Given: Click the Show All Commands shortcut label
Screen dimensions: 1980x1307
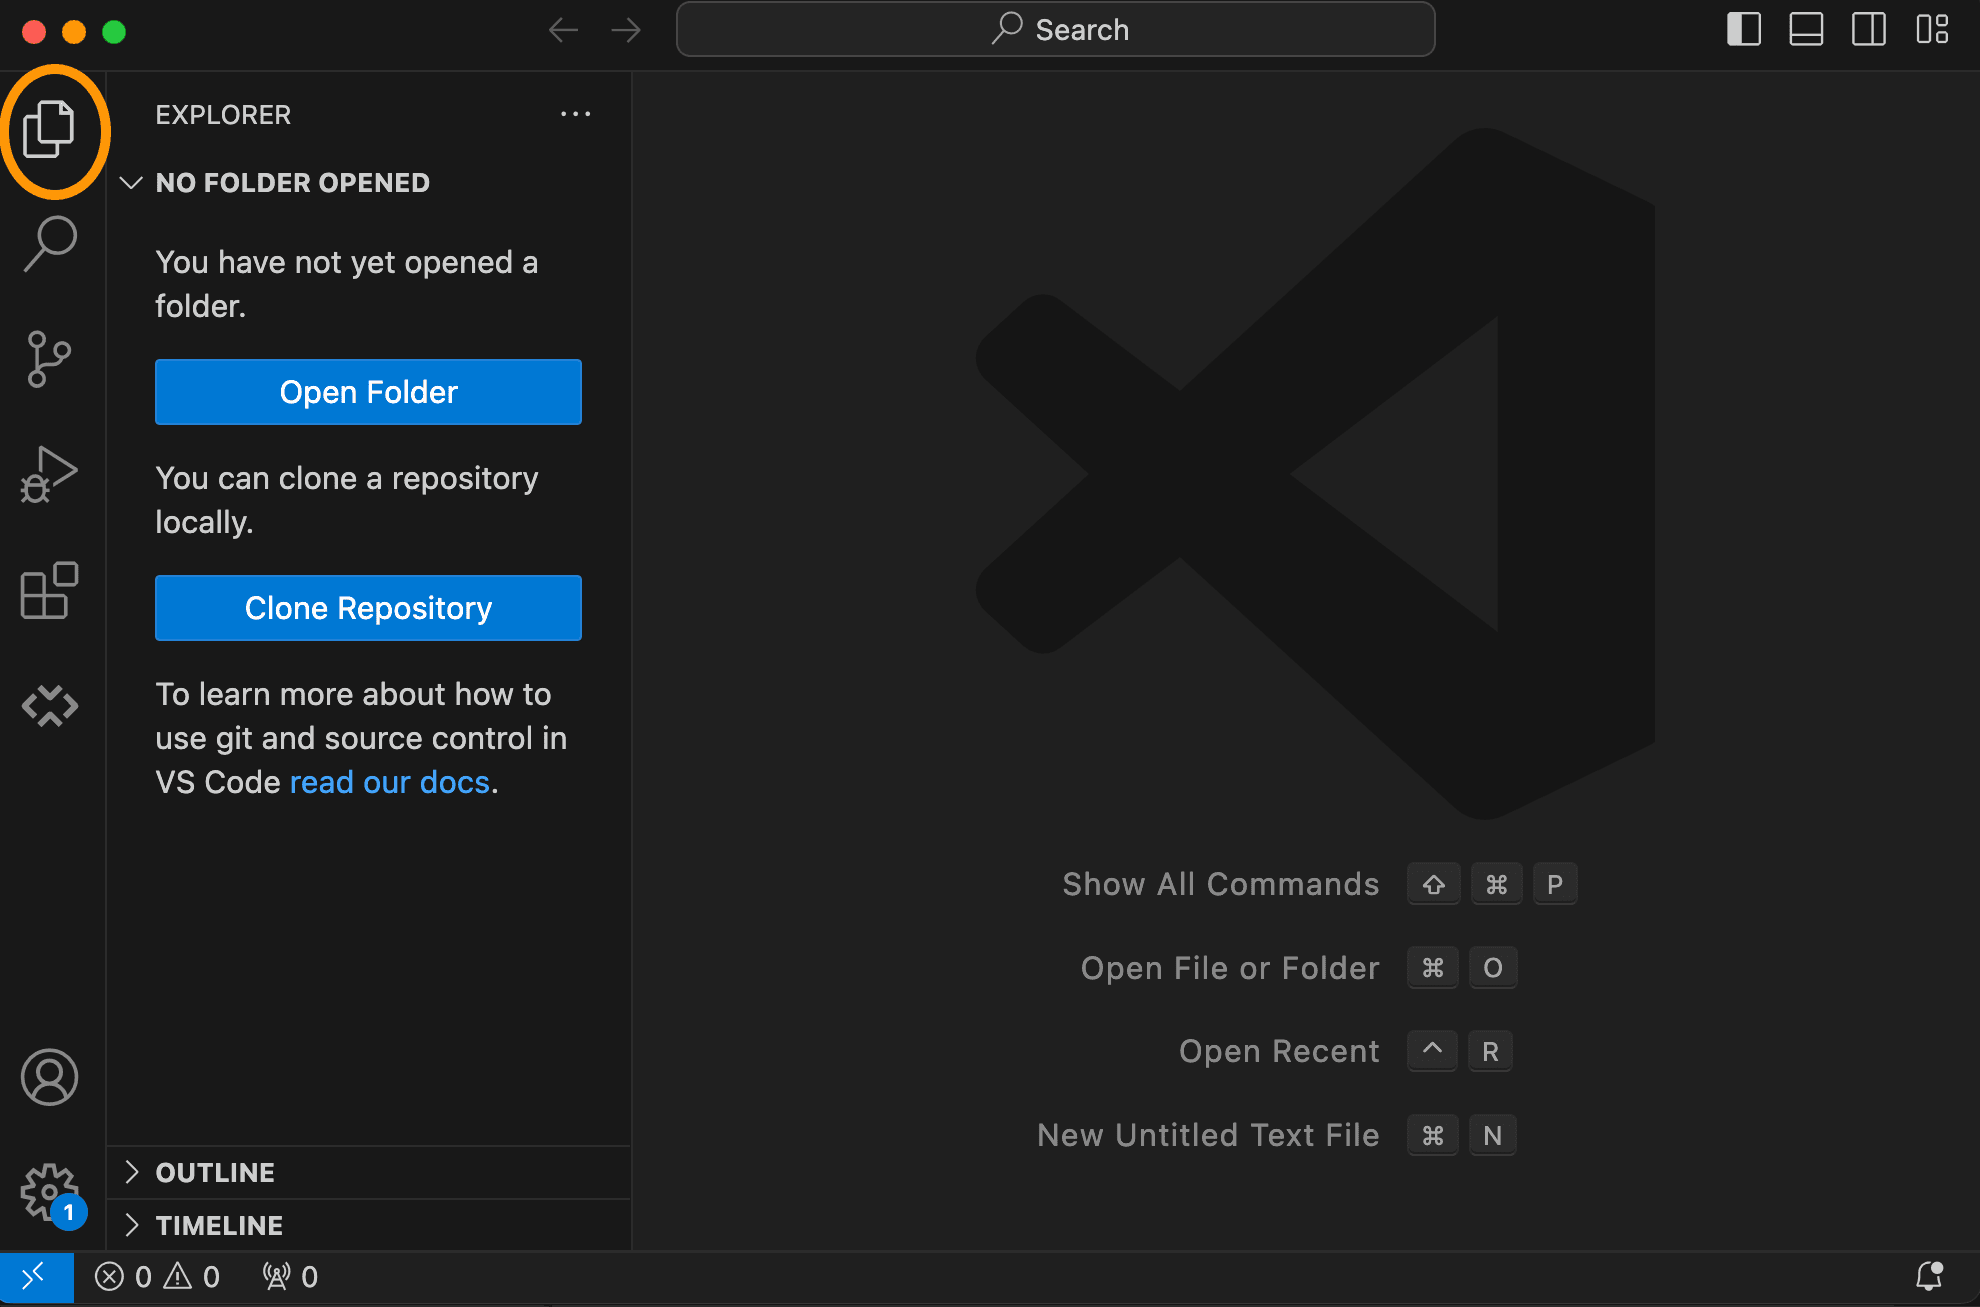Looking at the screenshot, I should [1221, 884].
